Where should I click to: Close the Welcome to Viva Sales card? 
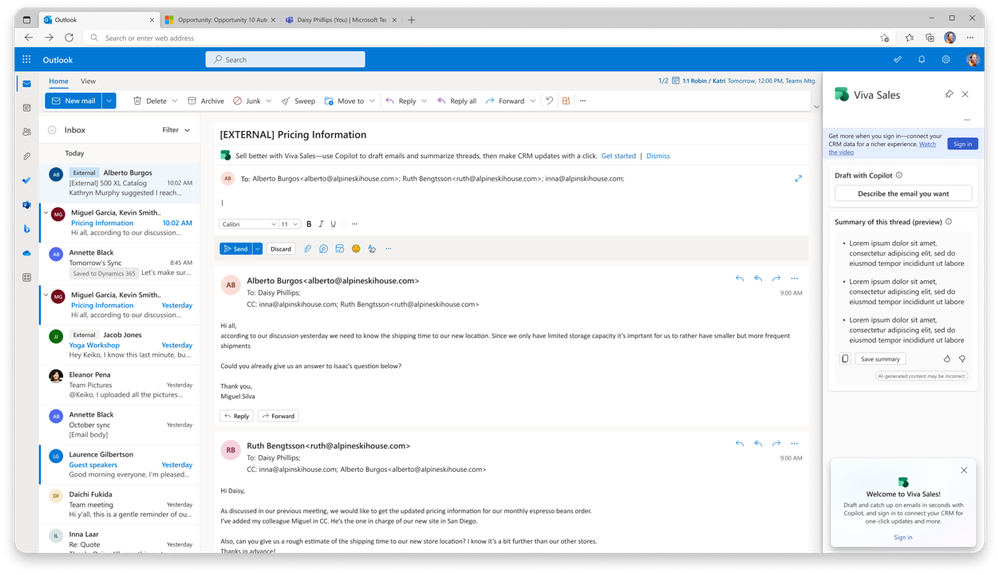point(963,471)
